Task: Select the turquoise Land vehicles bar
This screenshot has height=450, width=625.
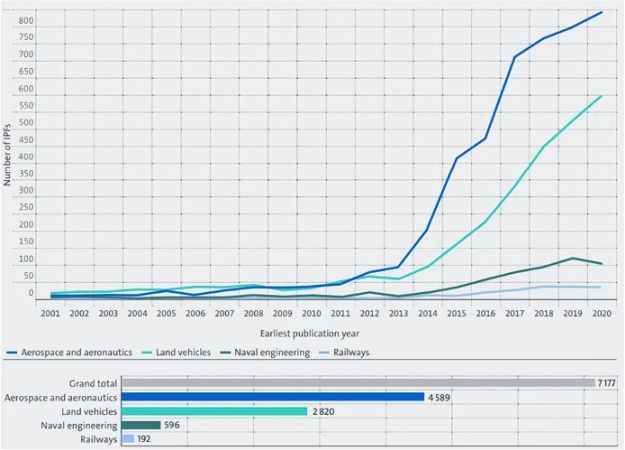Action: point(213,411)
